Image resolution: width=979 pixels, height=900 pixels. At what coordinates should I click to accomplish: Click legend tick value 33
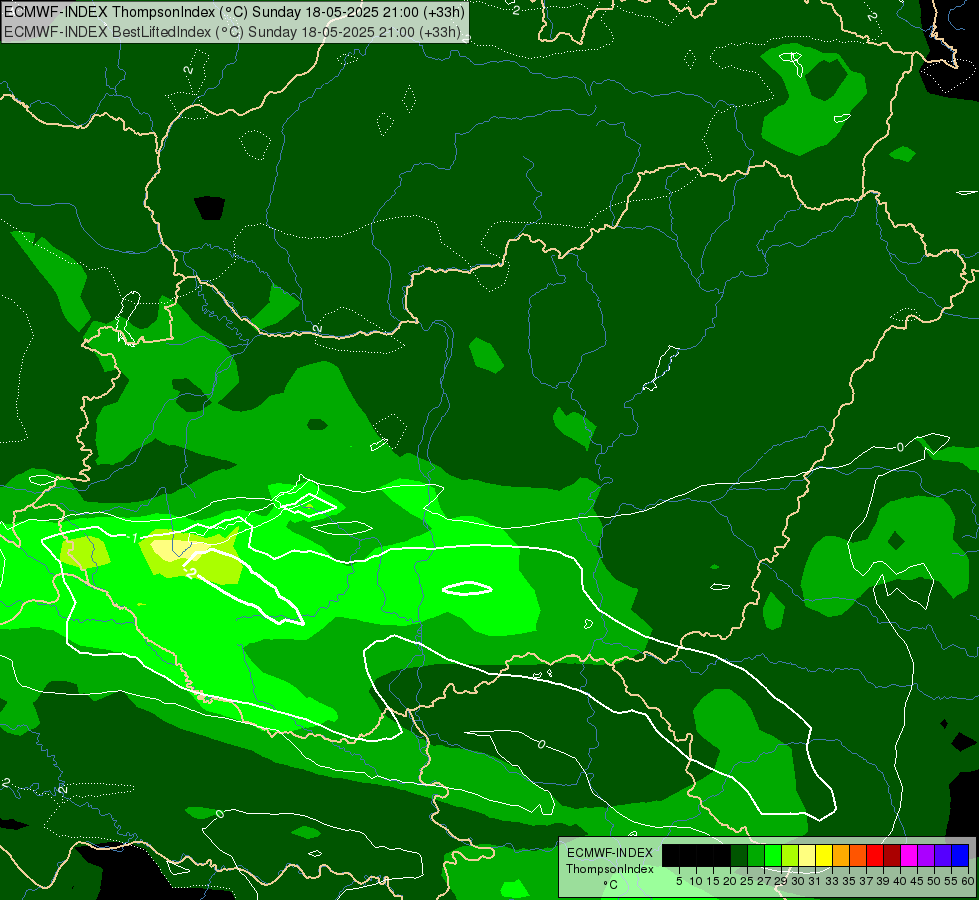[832, 881]
